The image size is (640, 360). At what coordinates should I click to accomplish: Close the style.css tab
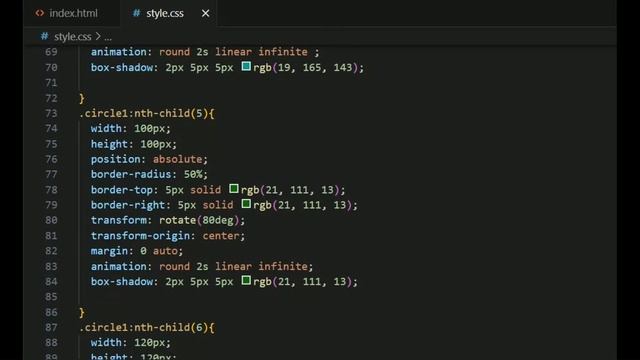[205, 13]
